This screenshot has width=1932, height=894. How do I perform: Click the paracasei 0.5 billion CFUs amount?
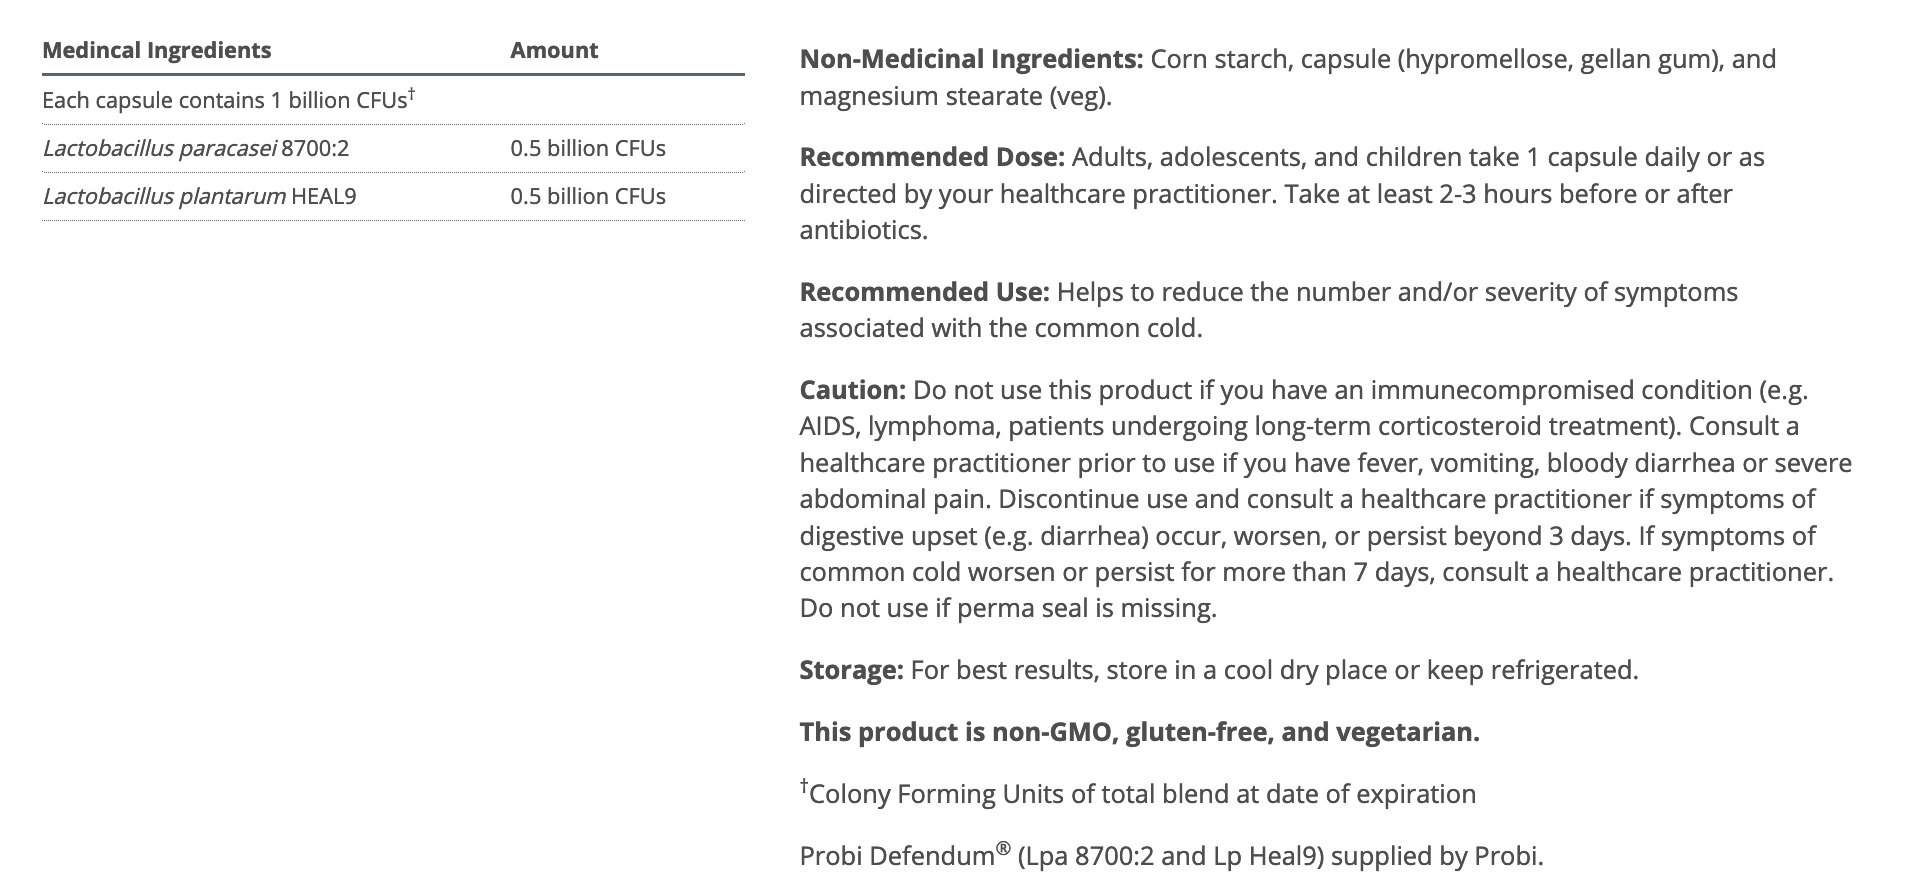point(587,149)
